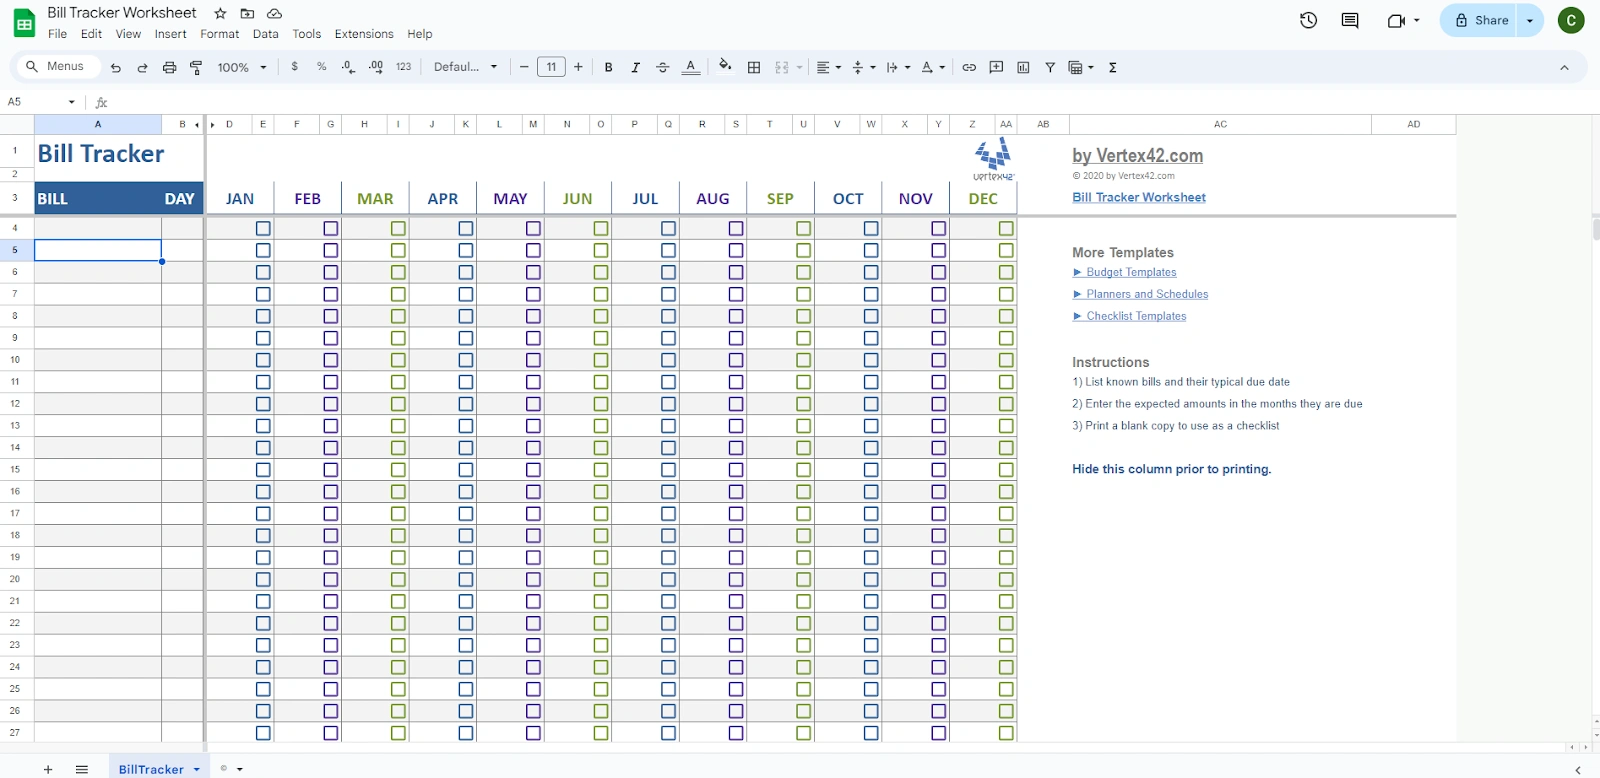The width and height of the screenshot is (1600, 778).
Task: Hide the menus with collapse arrow
Action: pyautogui.click(x=1564, y=67)
